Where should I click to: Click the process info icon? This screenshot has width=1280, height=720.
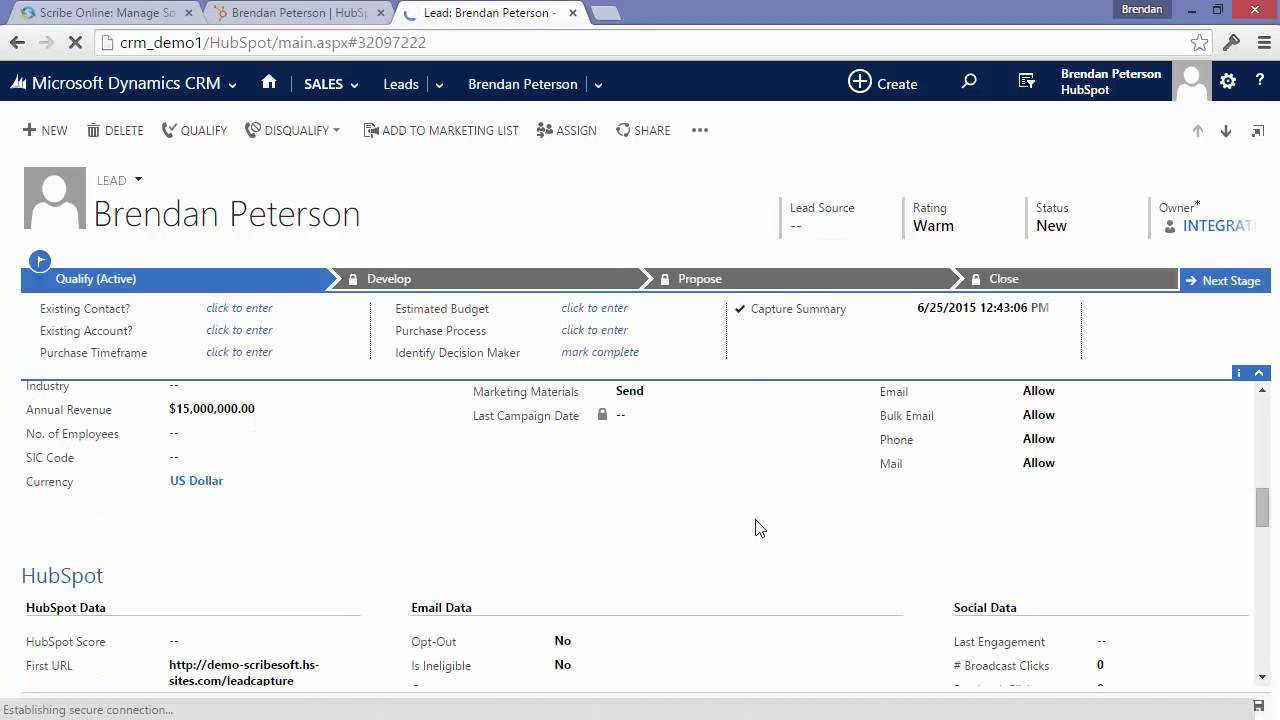click(1238, 373)
